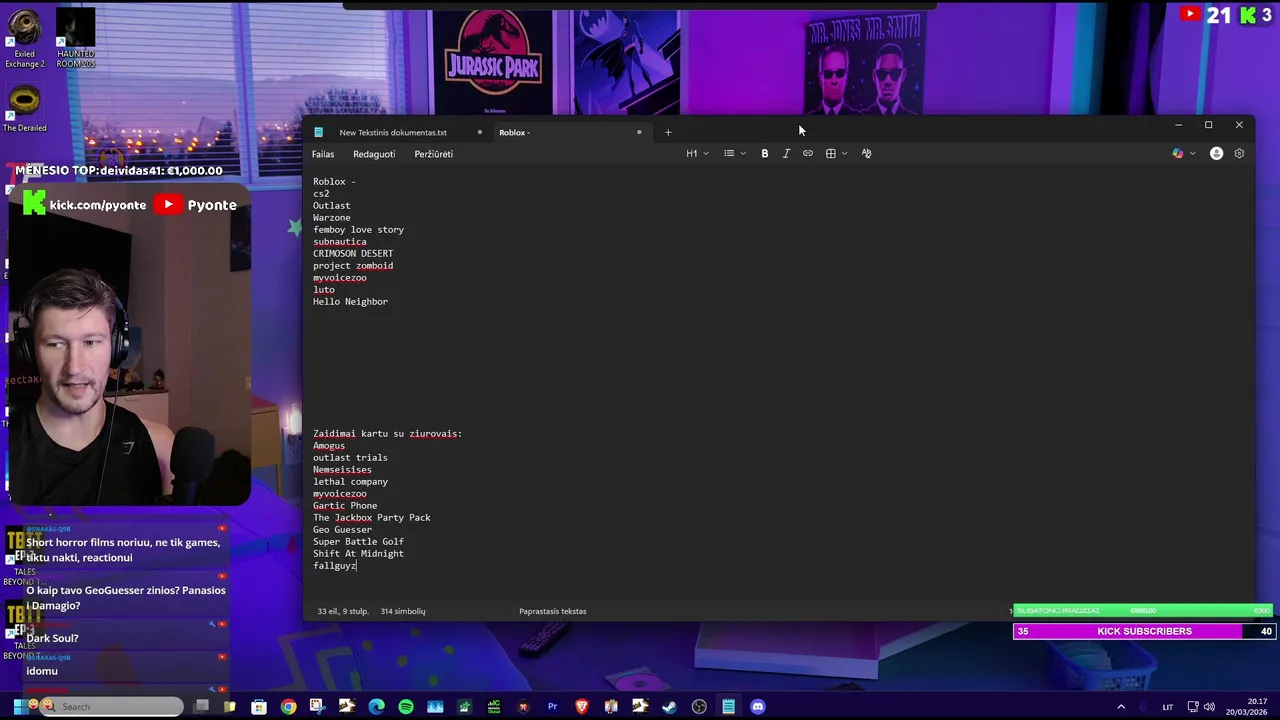Image resolution: width=1280 pixels, height=720 pixels.
Task: Toggle italic formatting in Notepad
Action: click(786, 154)
